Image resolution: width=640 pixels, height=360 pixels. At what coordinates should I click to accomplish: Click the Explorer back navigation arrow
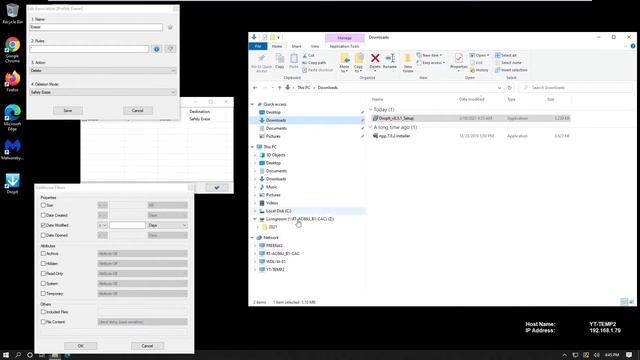pos(255,88)
